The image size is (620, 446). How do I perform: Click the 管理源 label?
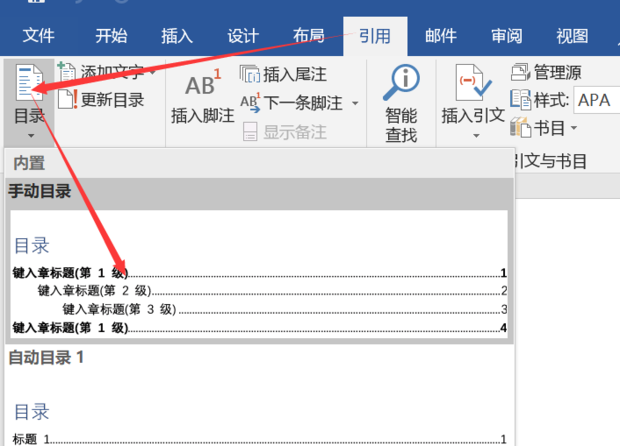point(558,72)
